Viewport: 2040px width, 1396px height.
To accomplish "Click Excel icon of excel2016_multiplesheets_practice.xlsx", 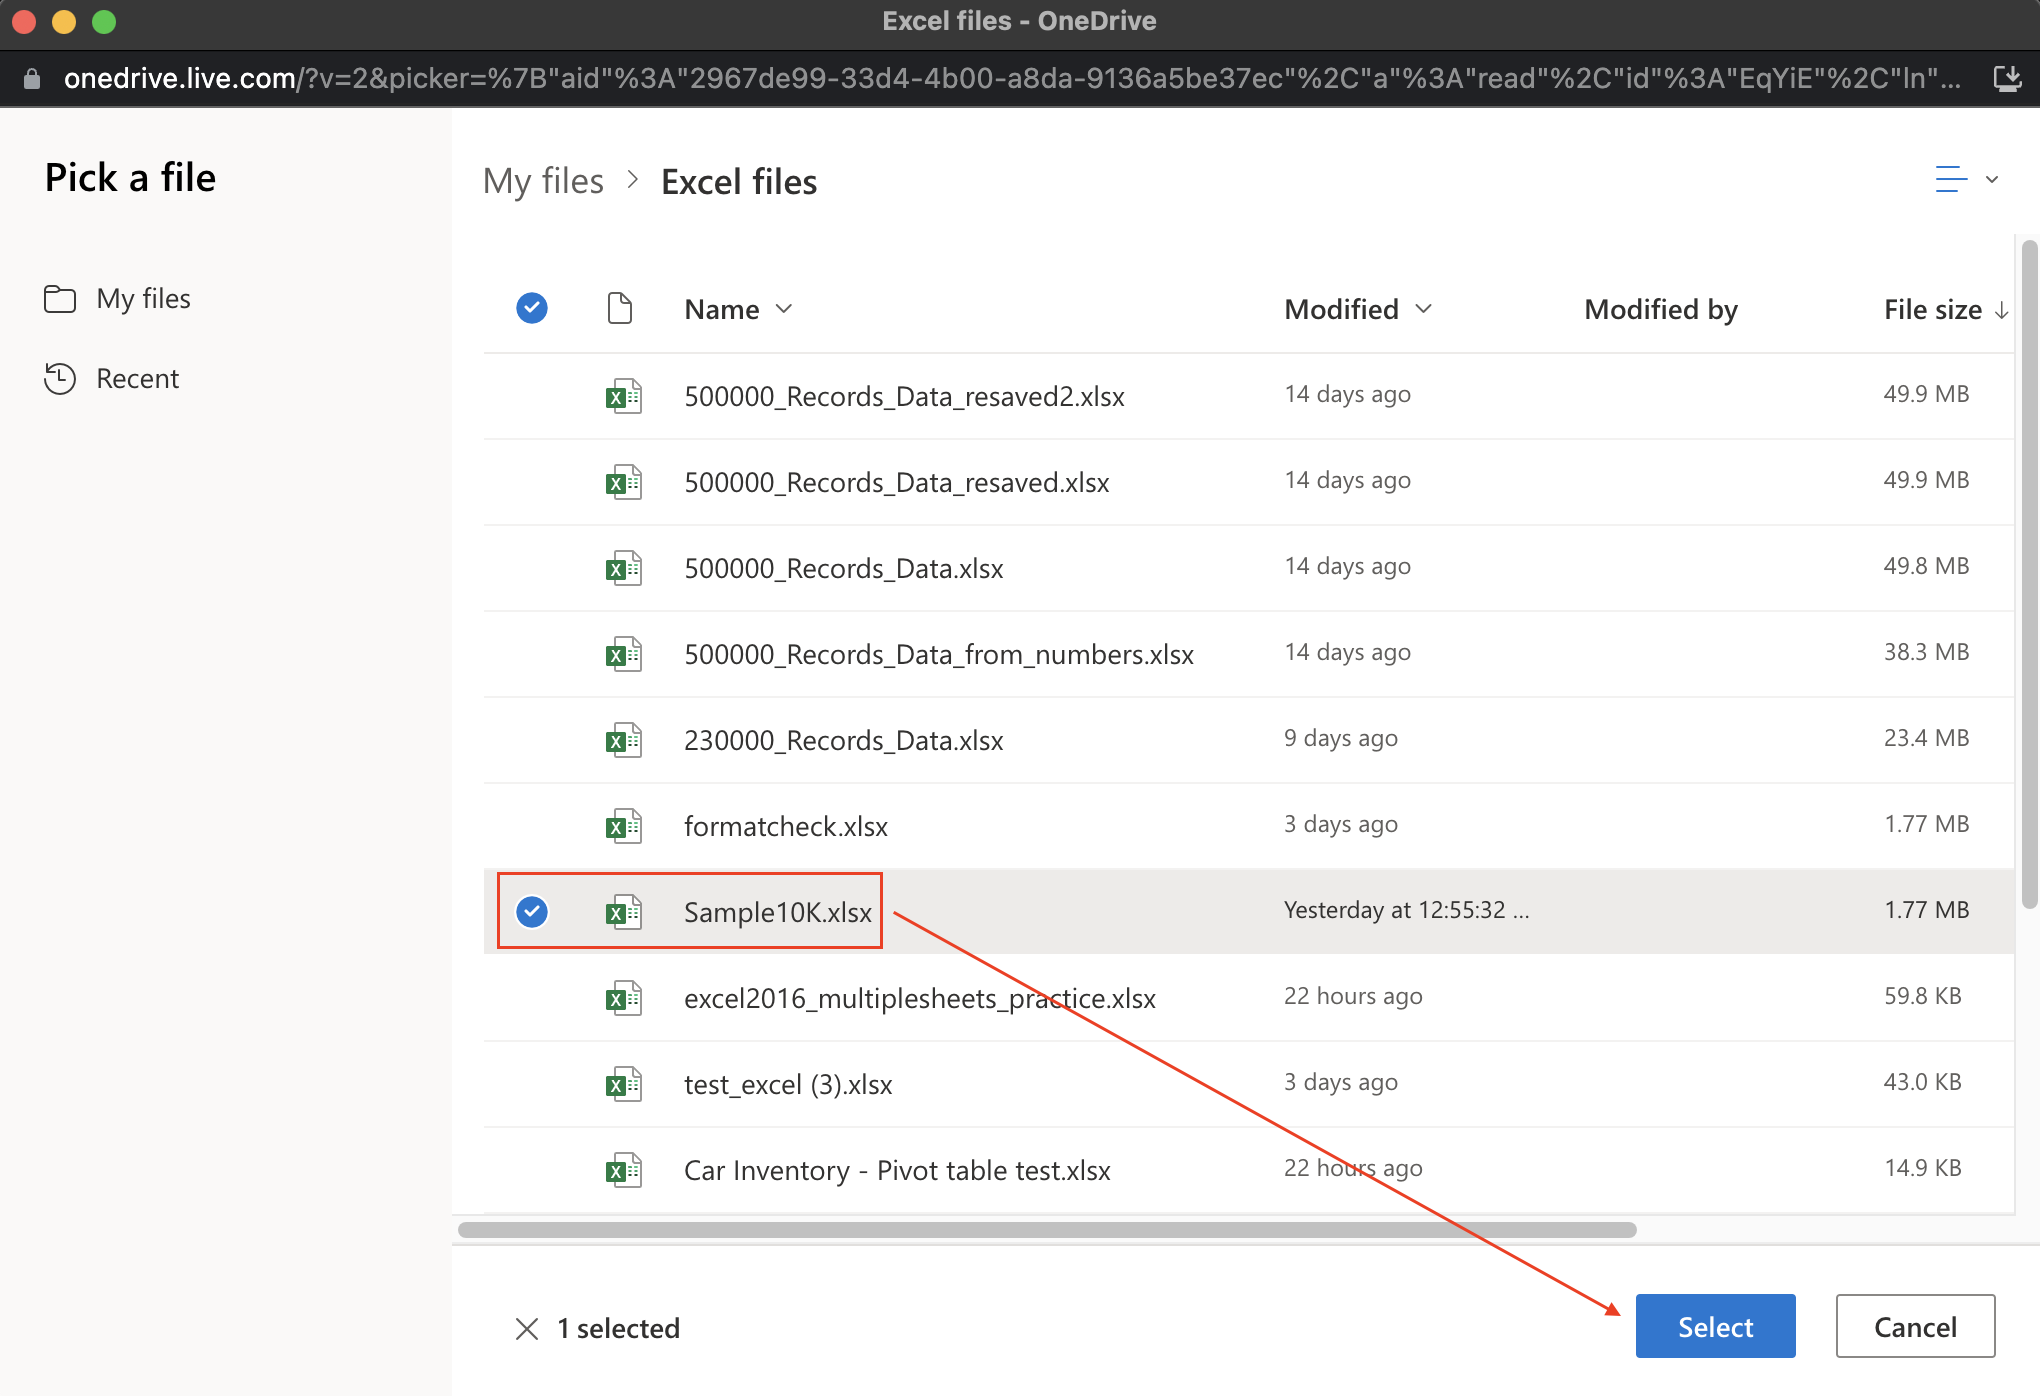I will [x=624, y=998].
